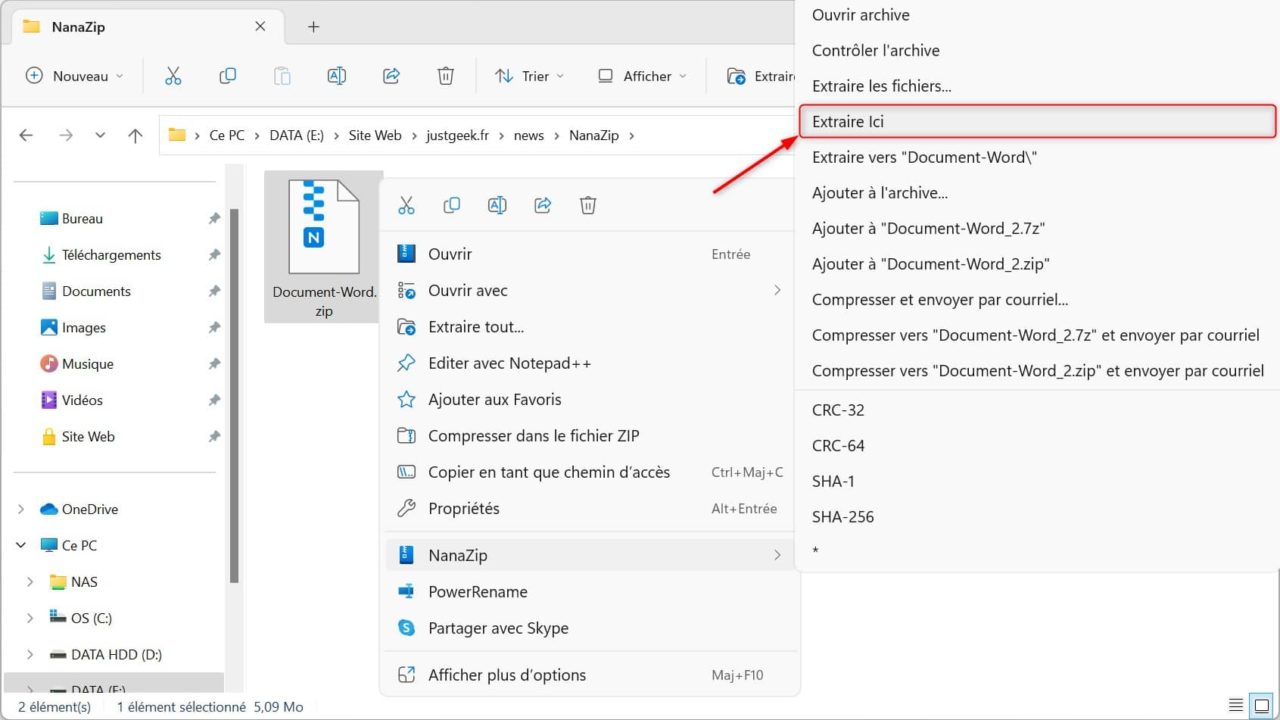Screen dimensions: 1280x720
Task: Click Ajouter à l'archive...
Action: 1037,193
